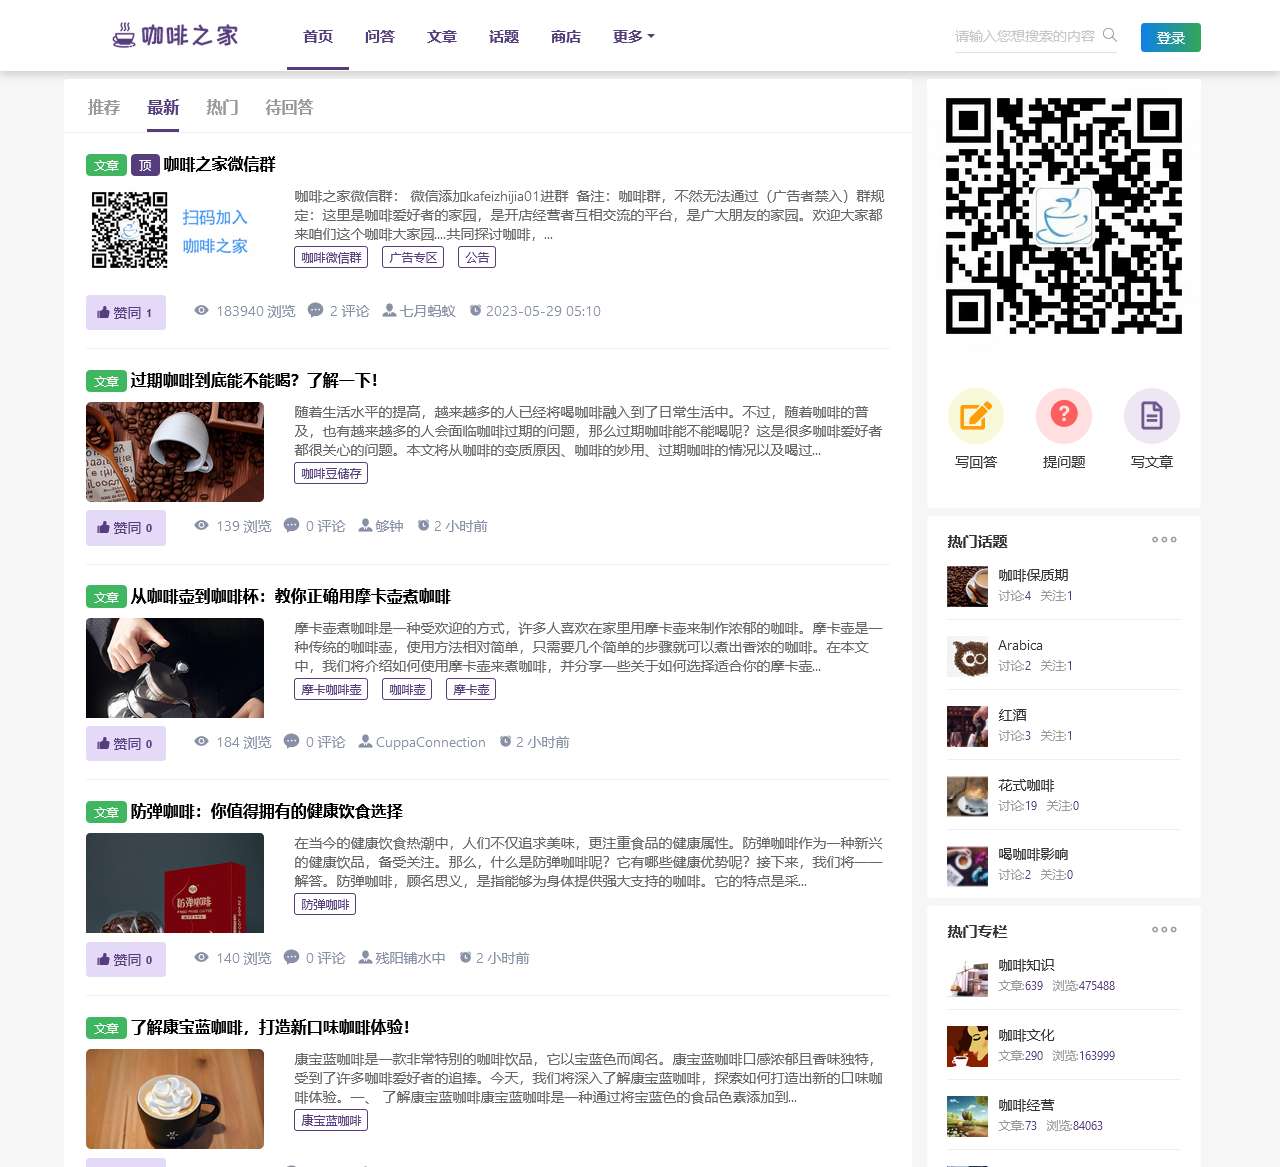Open the 商店 nav item
The width and height of the screenshot is (1280, 1167).
566,36
